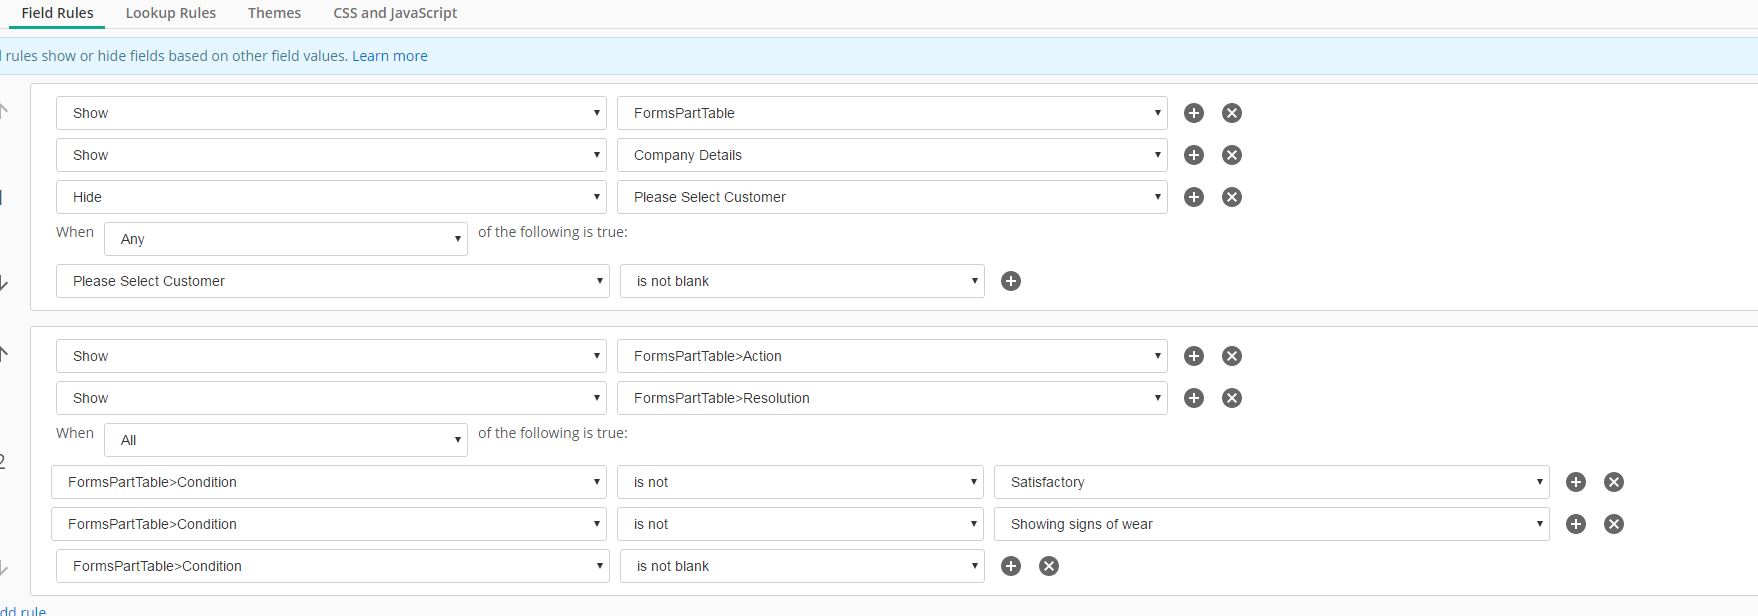1758x616 pixels.
Task: Remove the last Condition is not blank row
Action: coord(1049,566)
